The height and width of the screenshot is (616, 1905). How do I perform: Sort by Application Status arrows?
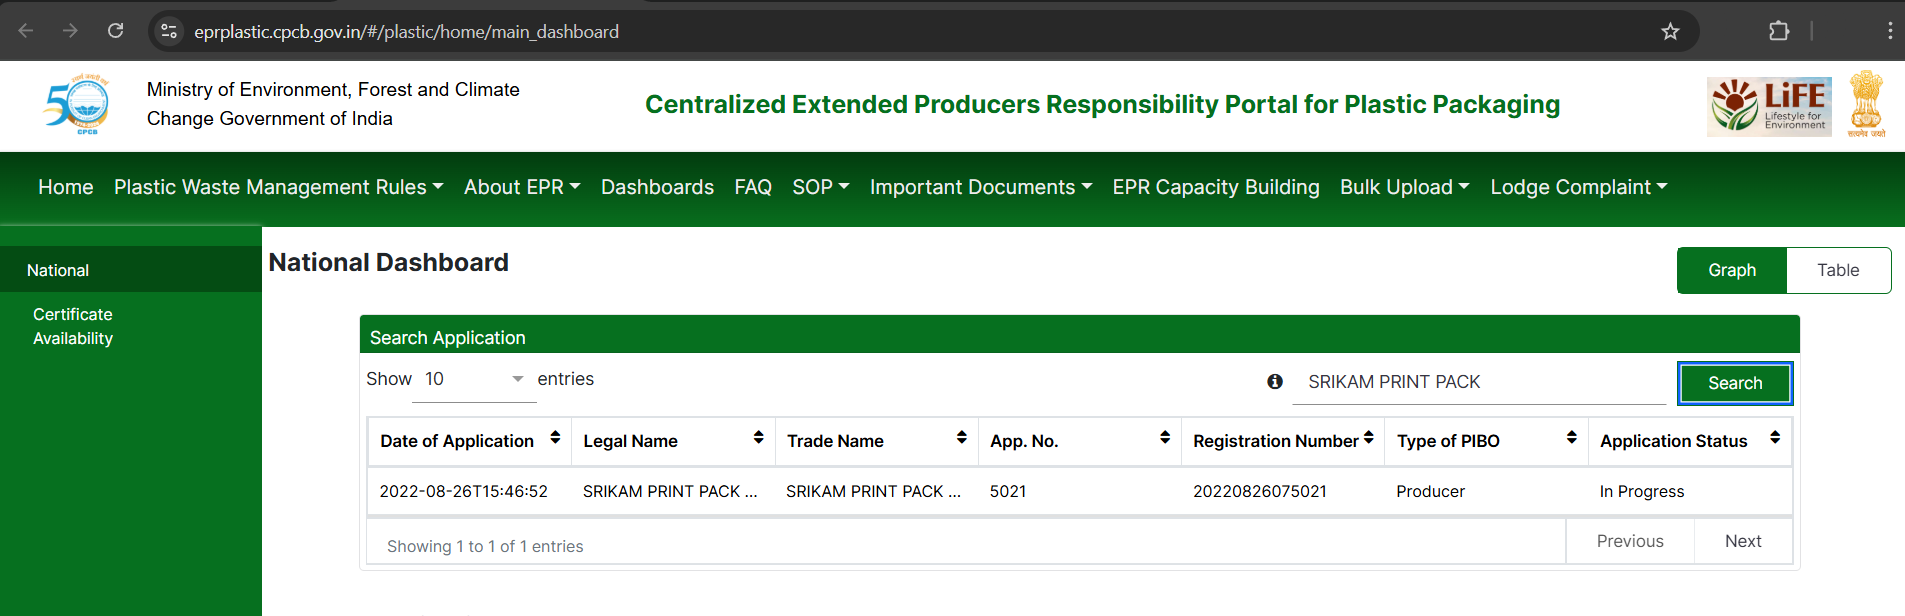(1775, 438)
